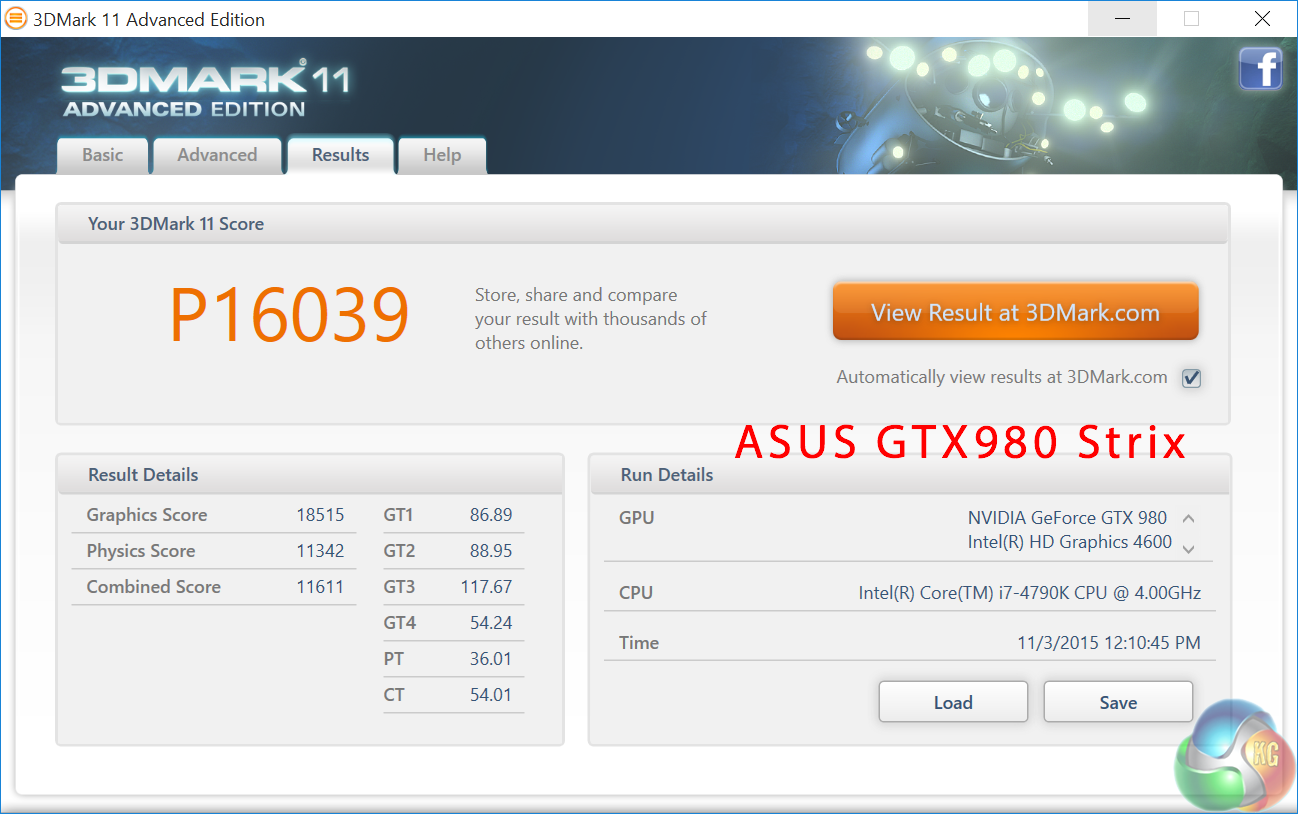Image resolution: width=1298 pixels, height=814 pixels.
Task: Click NVIDIA GeForce GTX 980 GPU entry
Action: coord(1067,518)
